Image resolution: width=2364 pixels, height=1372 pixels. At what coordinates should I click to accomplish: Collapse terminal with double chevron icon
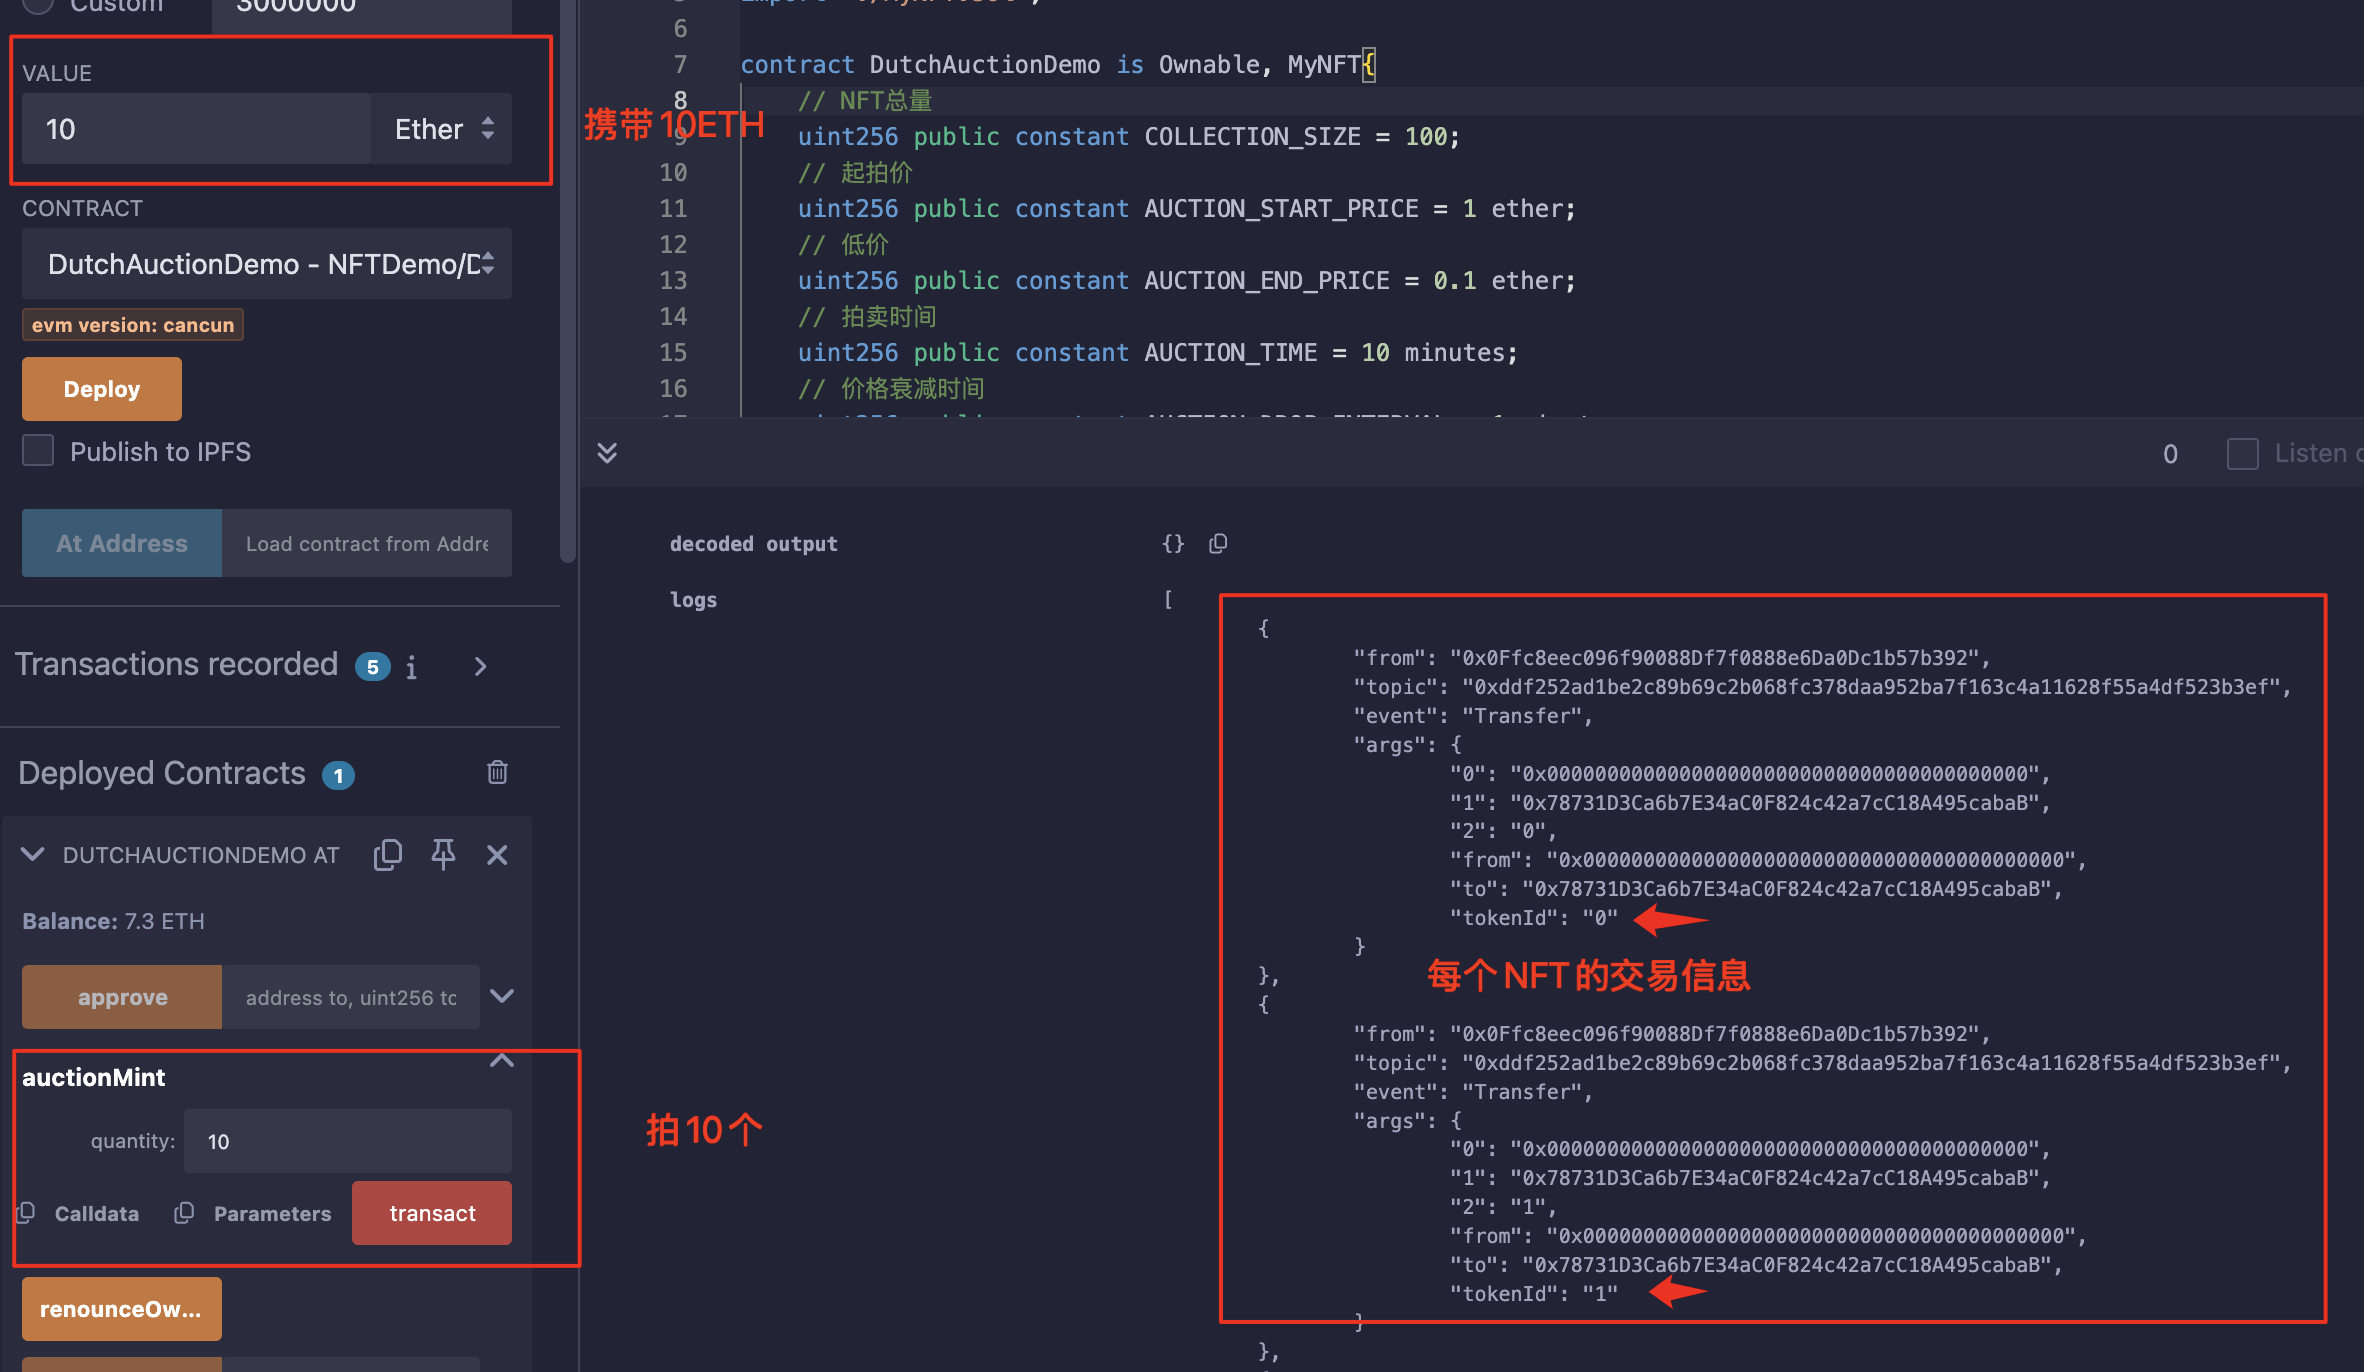(607, 453)
